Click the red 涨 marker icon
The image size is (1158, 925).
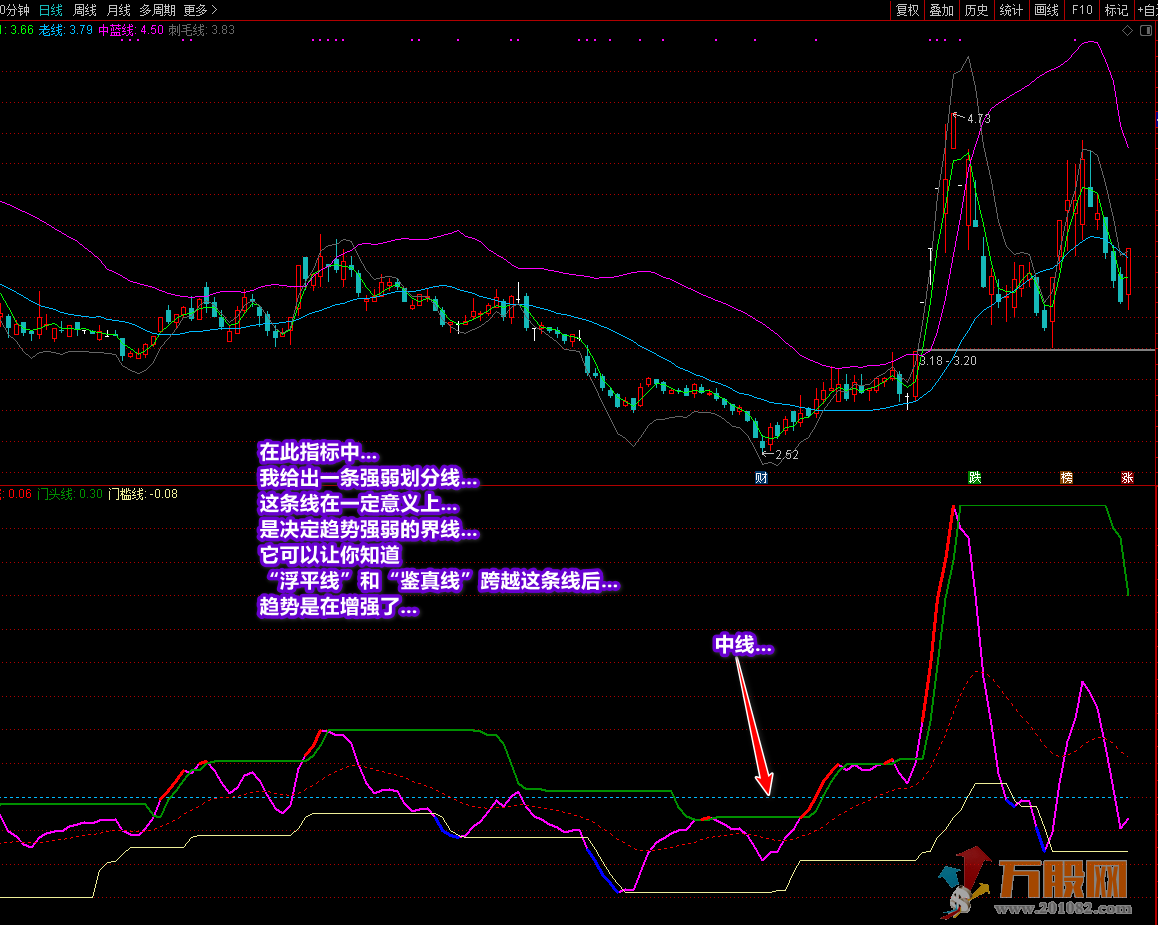click(1127, 478)
